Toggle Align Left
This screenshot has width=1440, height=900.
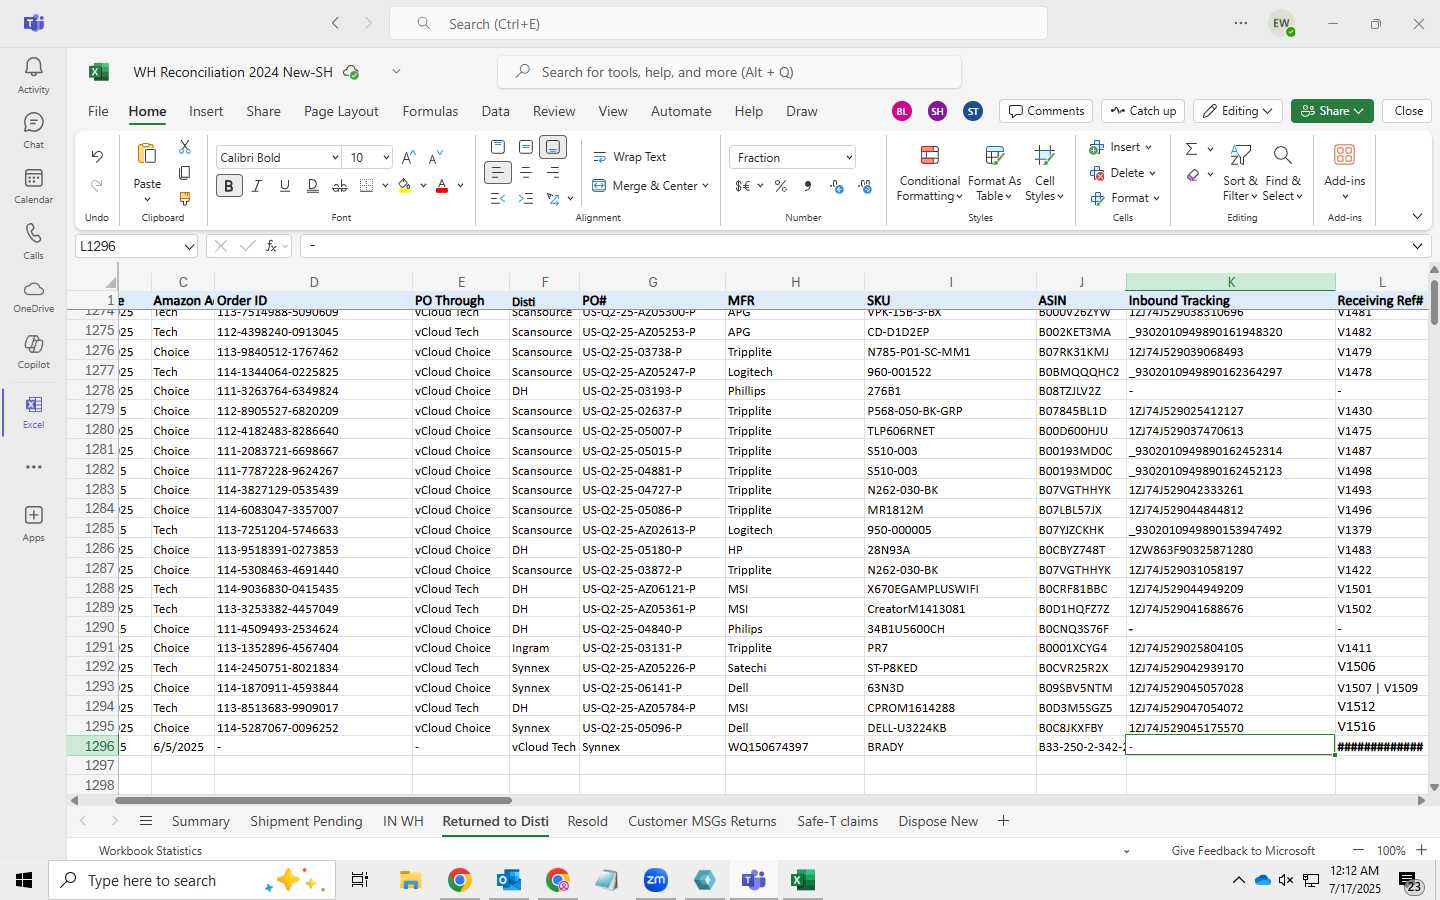tap(497, 173)
